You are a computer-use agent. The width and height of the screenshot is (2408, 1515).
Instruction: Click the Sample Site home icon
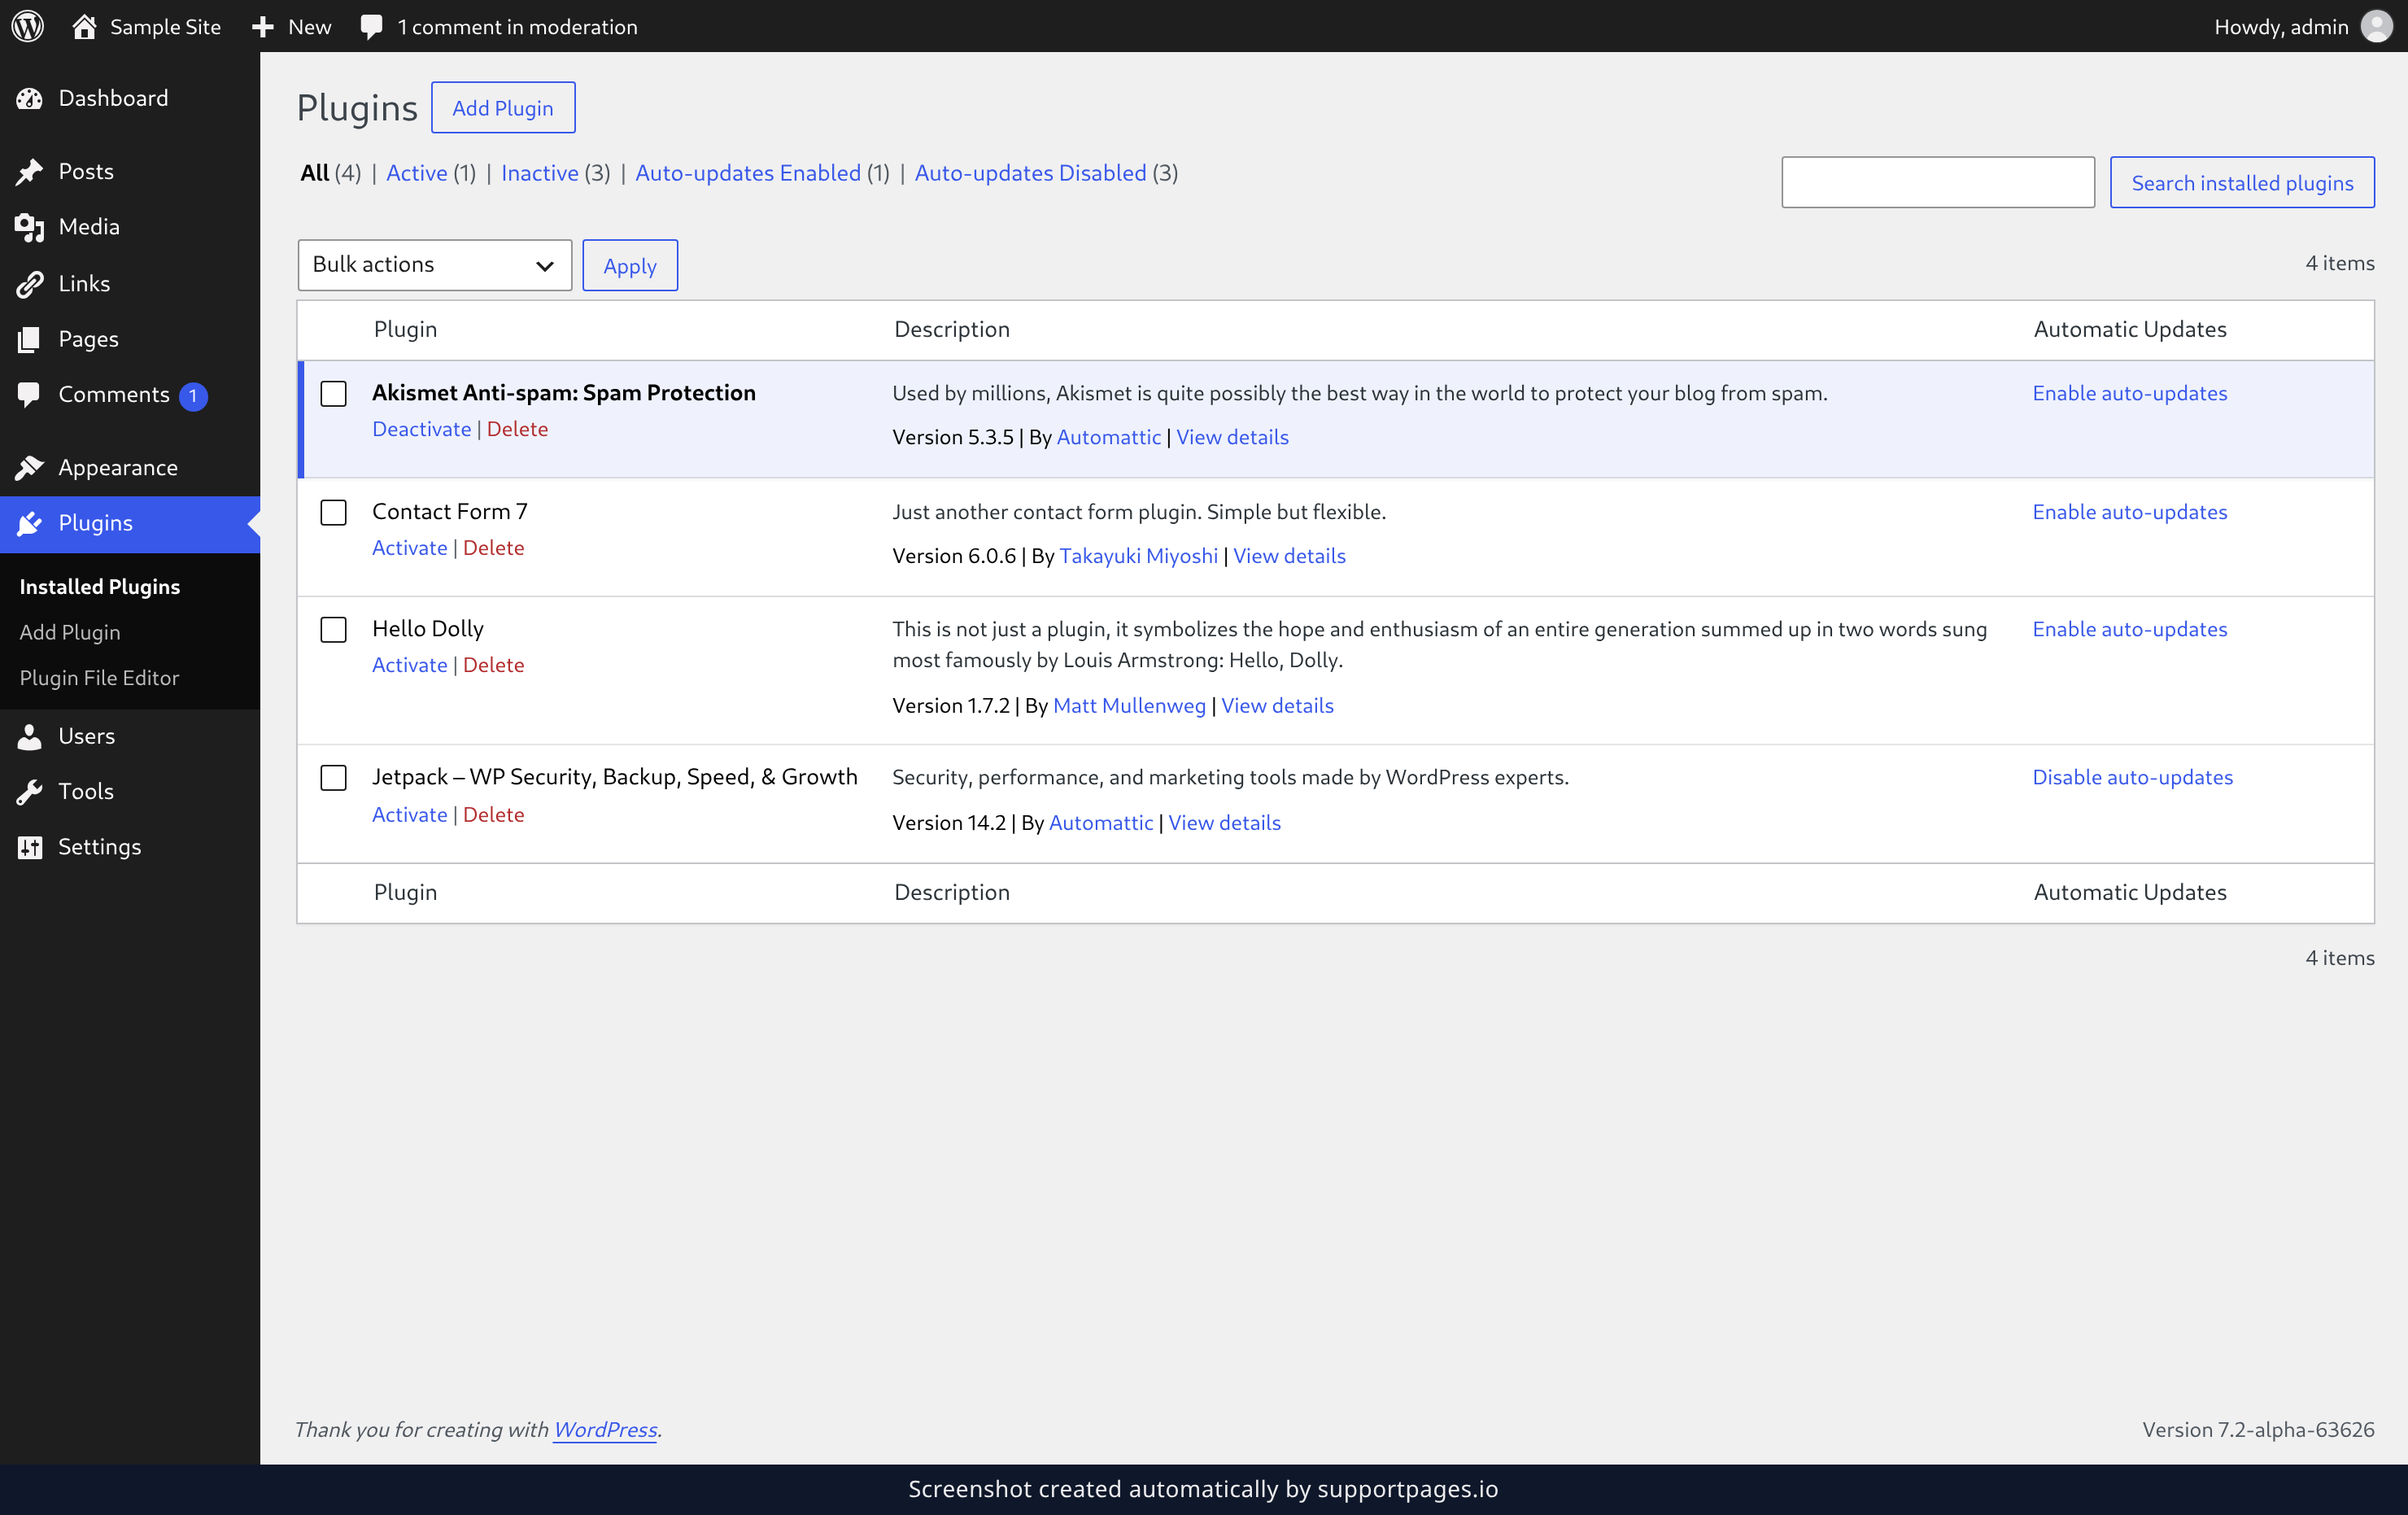click(84, 26)
